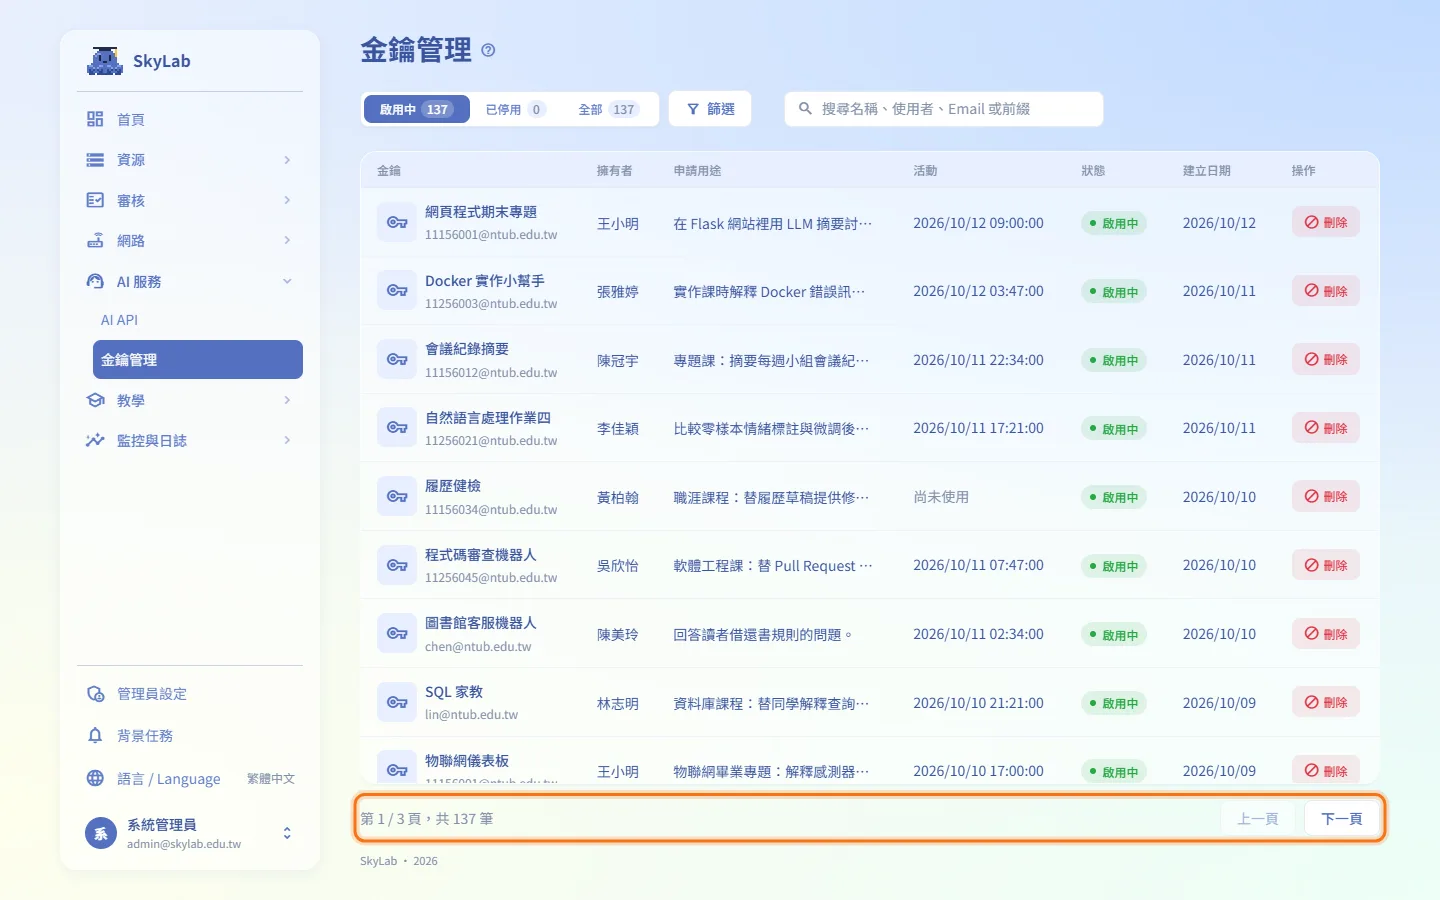This screenshot has height=900, width=1440.
Task: Click the 建立日期 column header
Action: tap(1207, 171)
